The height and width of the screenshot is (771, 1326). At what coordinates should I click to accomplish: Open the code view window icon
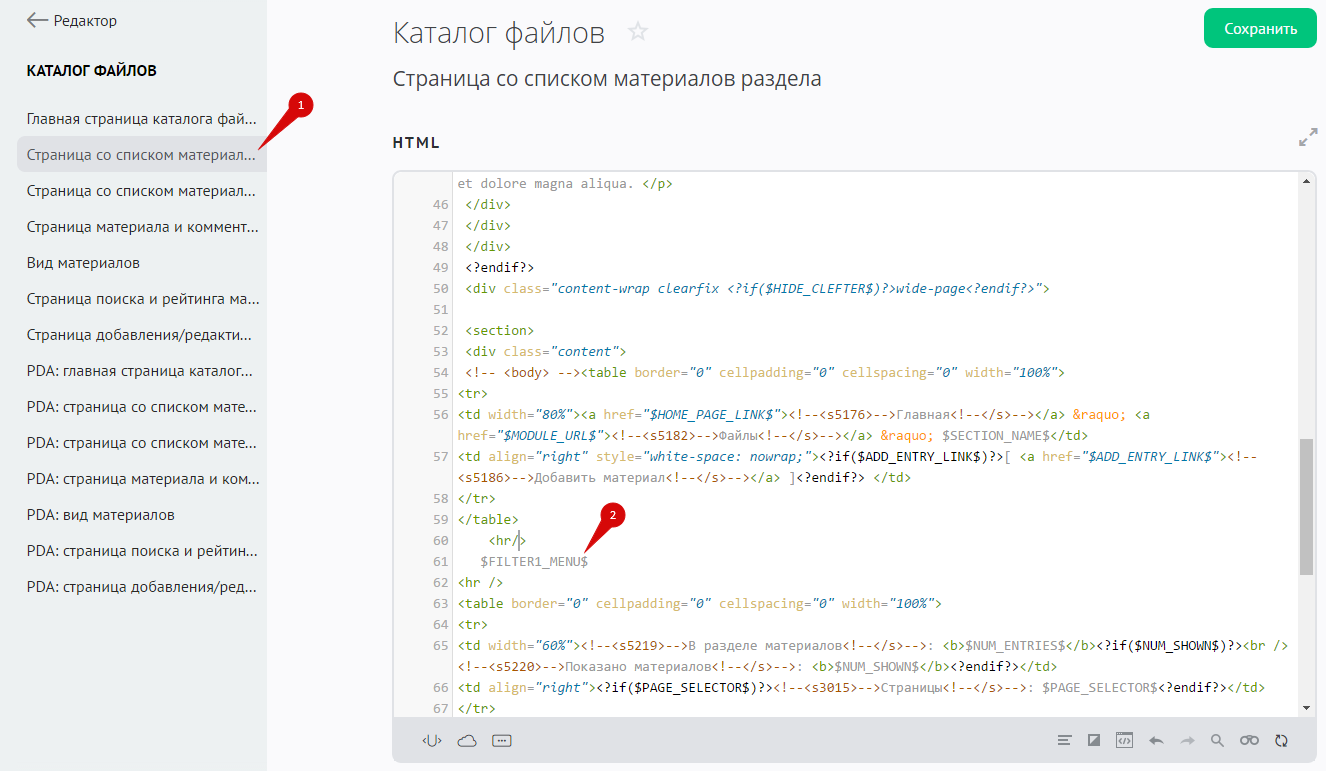coord(1124,741)
